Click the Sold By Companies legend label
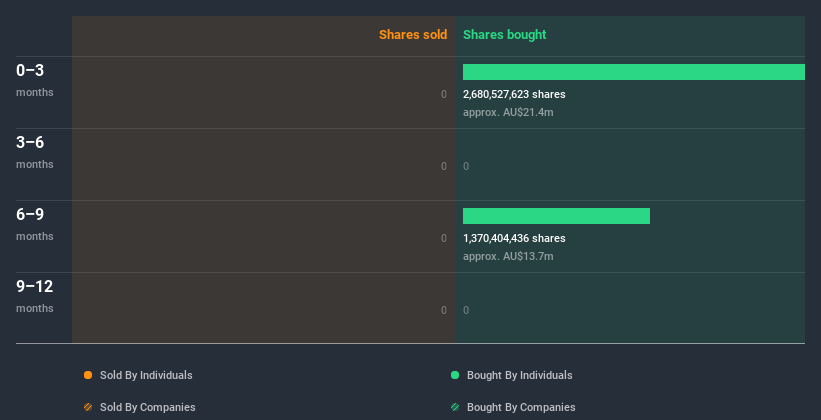Image resolution: width=821 pixels, height=420 pixels. point(148,407)
